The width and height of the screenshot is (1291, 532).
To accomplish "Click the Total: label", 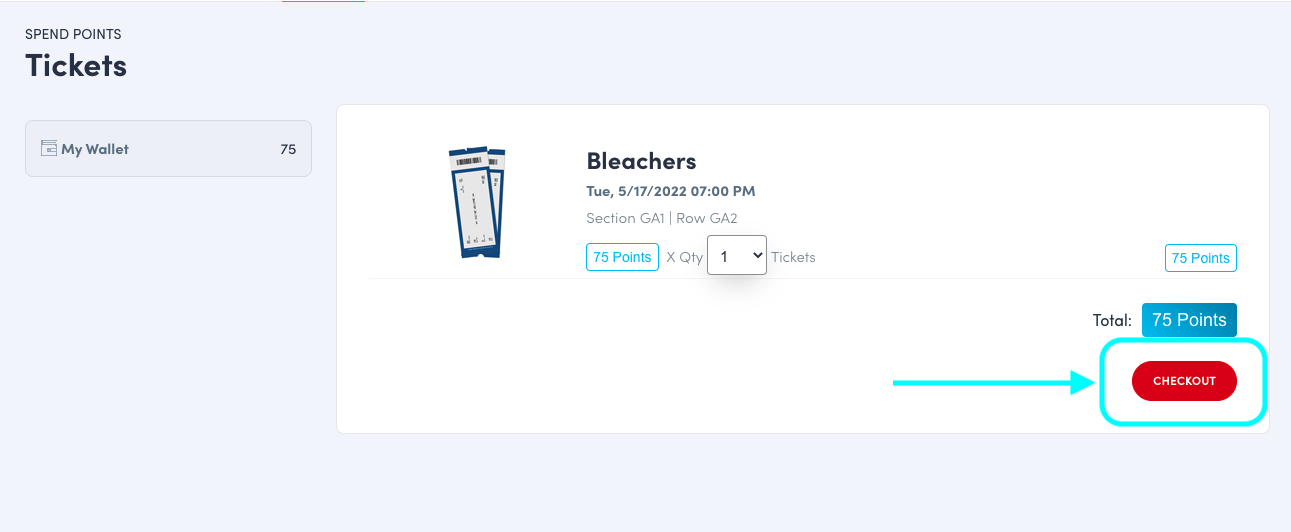I will [1112, 321].
